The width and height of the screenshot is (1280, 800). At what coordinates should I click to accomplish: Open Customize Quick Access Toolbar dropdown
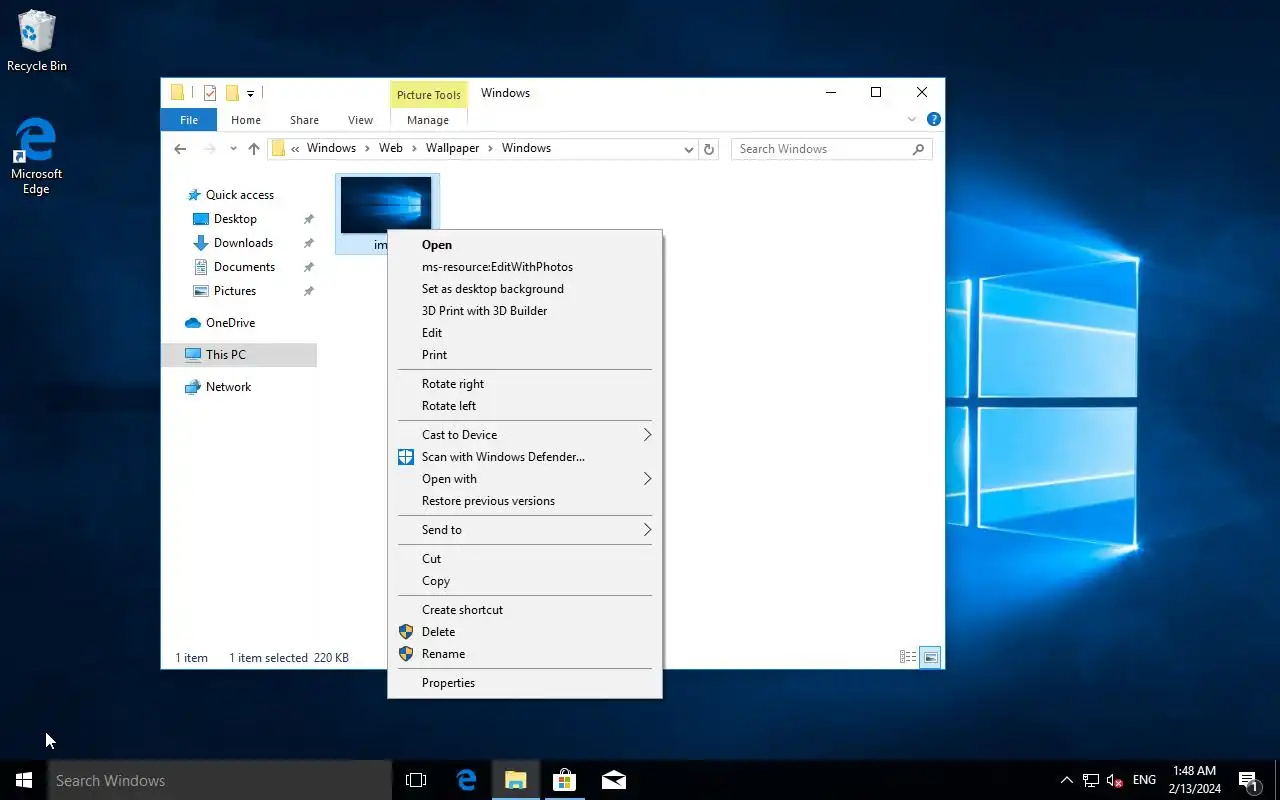[x=250, y=93]
